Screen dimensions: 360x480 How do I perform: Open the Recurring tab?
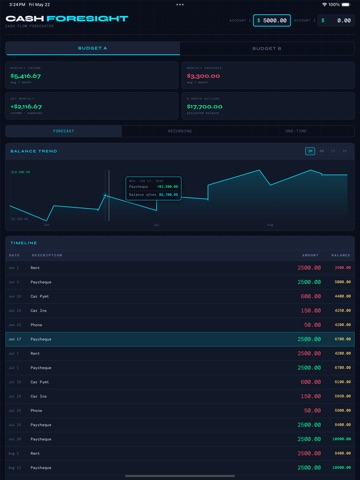[x=180, y=131]
